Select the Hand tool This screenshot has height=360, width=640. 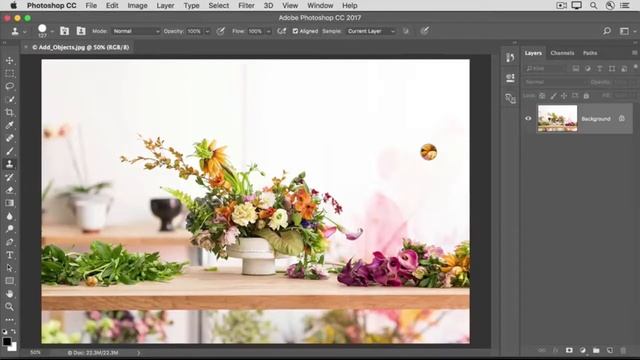click(9, 293)
